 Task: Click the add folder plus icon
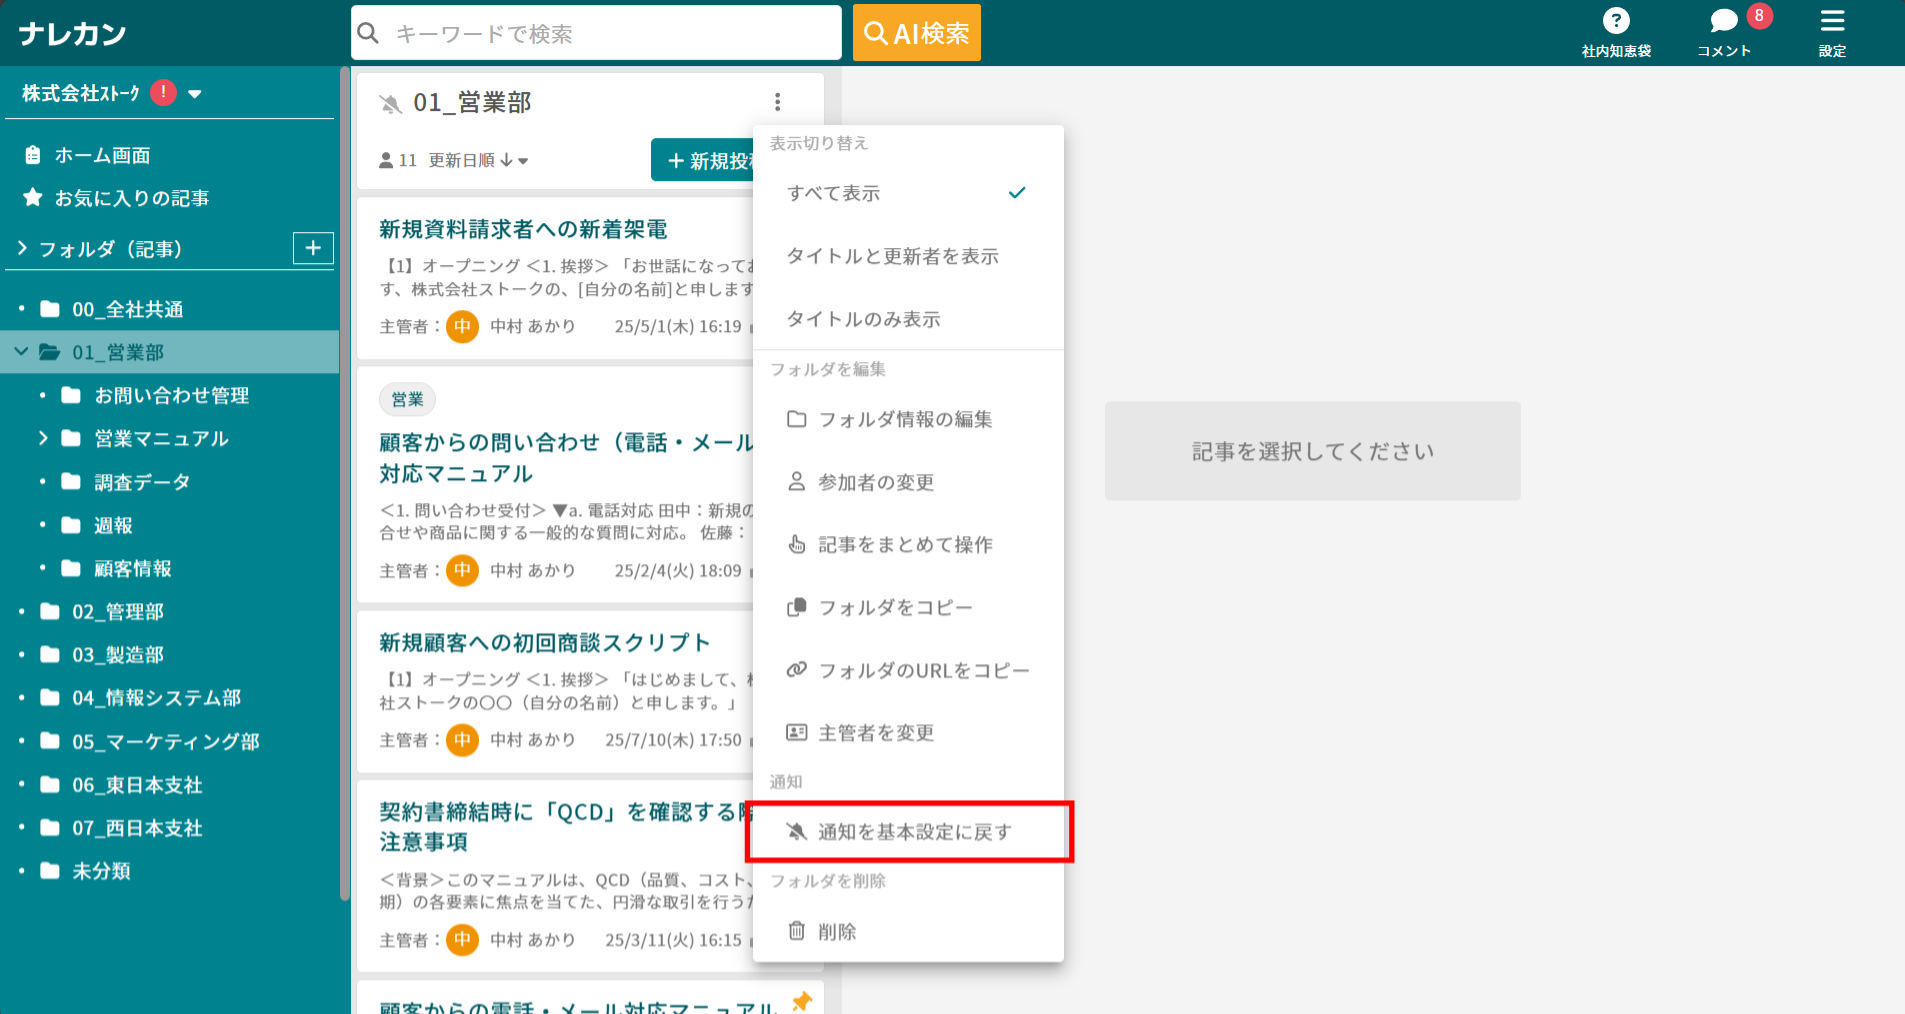313,248
